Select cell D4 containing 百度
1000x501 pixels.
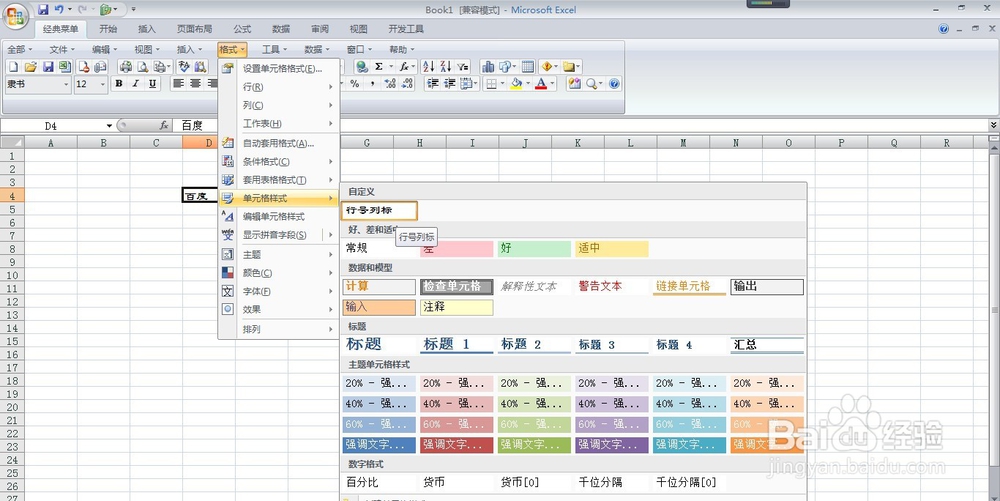(x=200, y=196)
